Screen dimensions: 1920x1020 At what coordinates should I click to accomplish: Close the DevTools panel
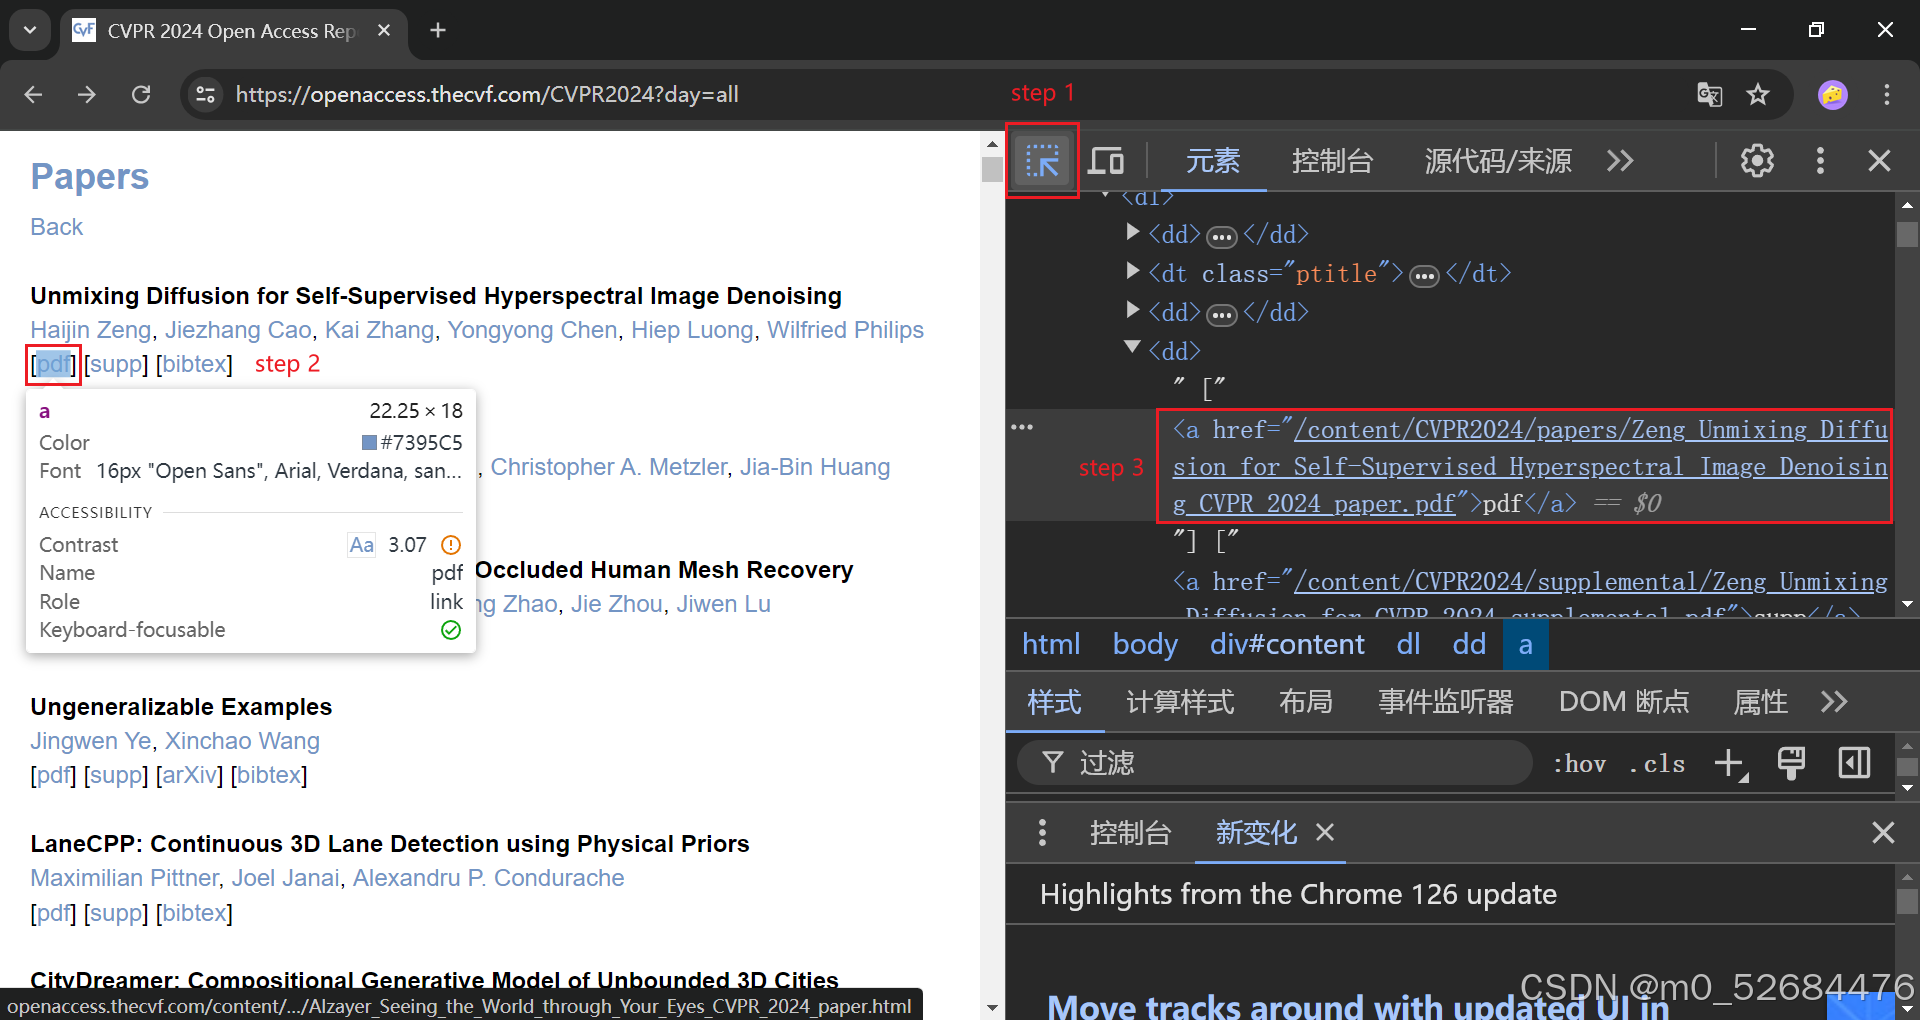[x=1879, y=161]
